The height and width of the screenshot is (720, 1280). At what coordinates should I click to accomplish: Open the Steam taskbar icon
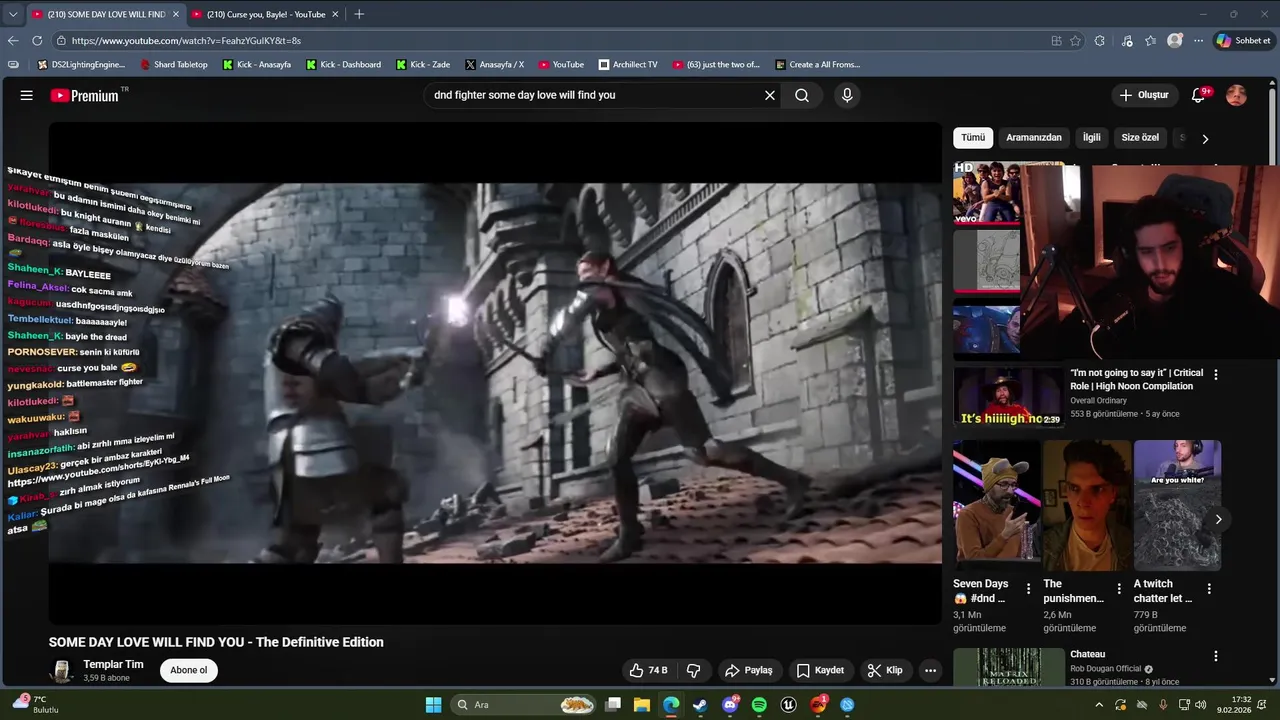(700, 705)
